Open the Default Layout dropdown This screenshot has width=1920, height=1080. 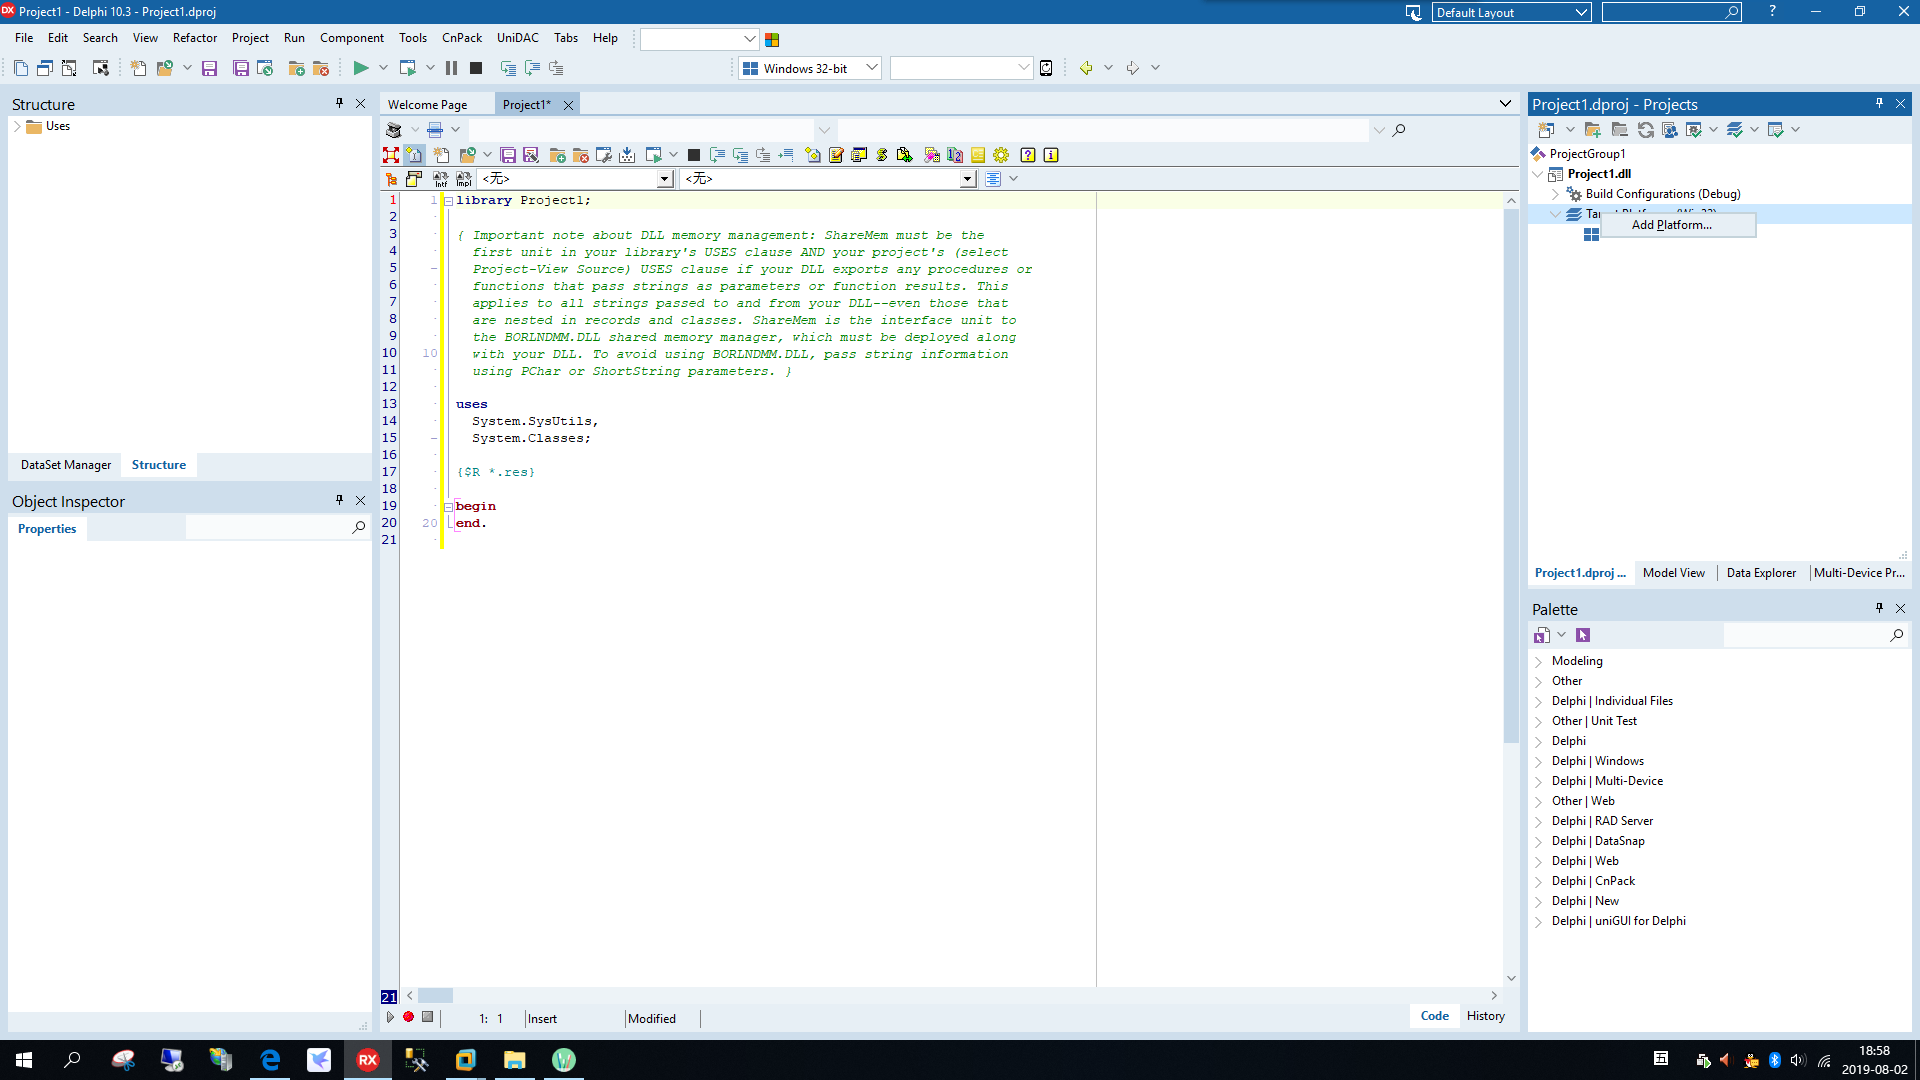click(x=1581, y=12)
